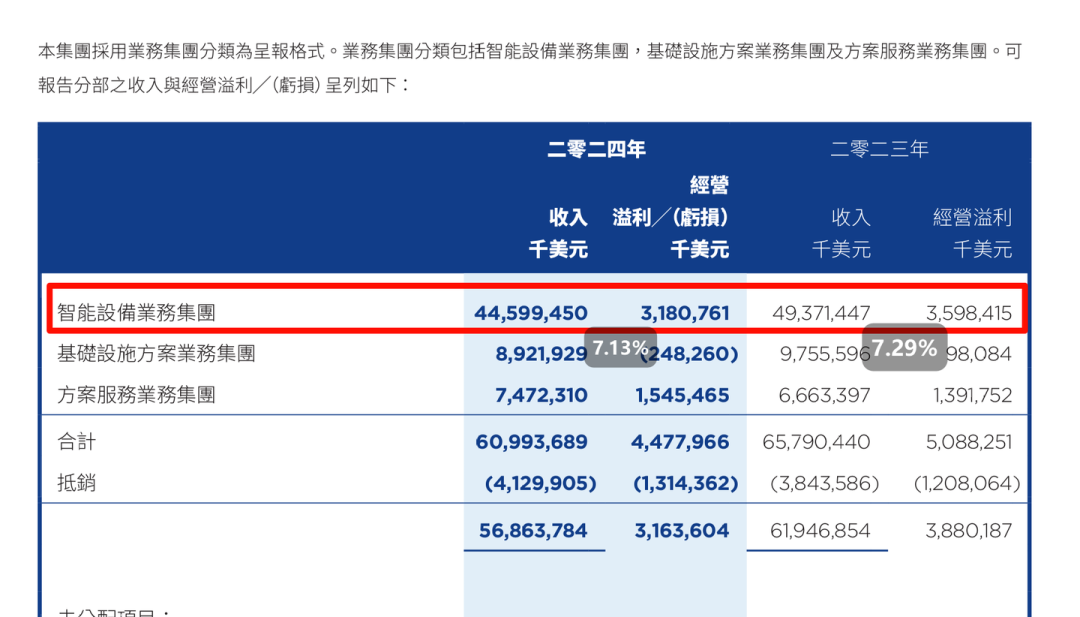Click the 60,993,689 total revenue value
Screen dimensions: 1080x617
coord(531,442)
